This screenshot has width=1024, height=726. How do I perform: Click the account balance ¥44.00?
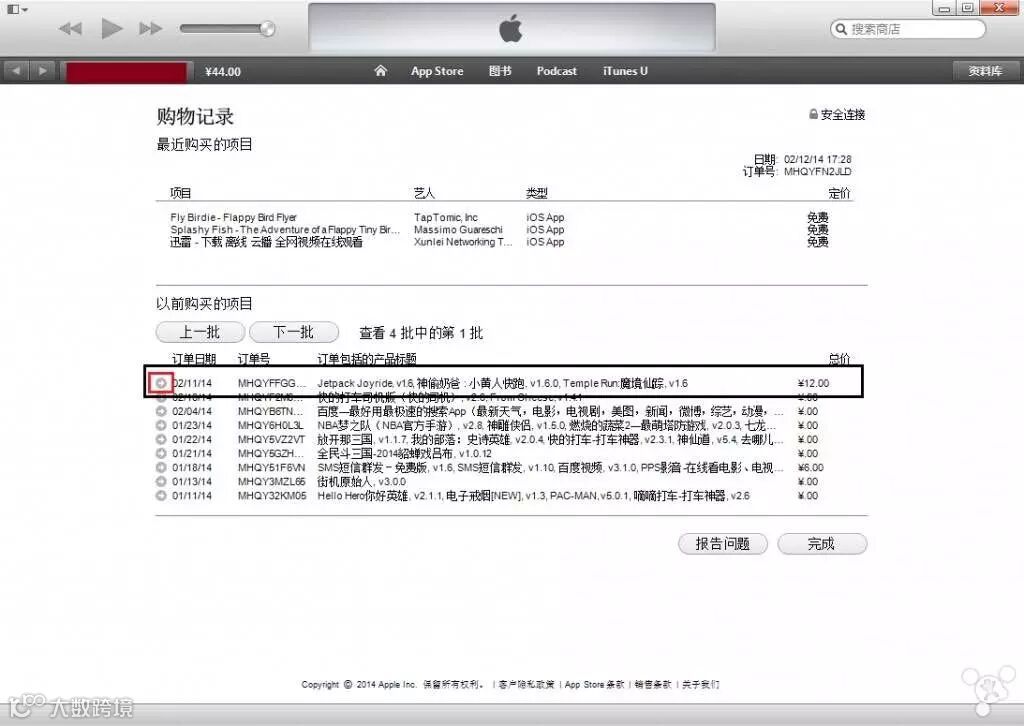[223, 72]
